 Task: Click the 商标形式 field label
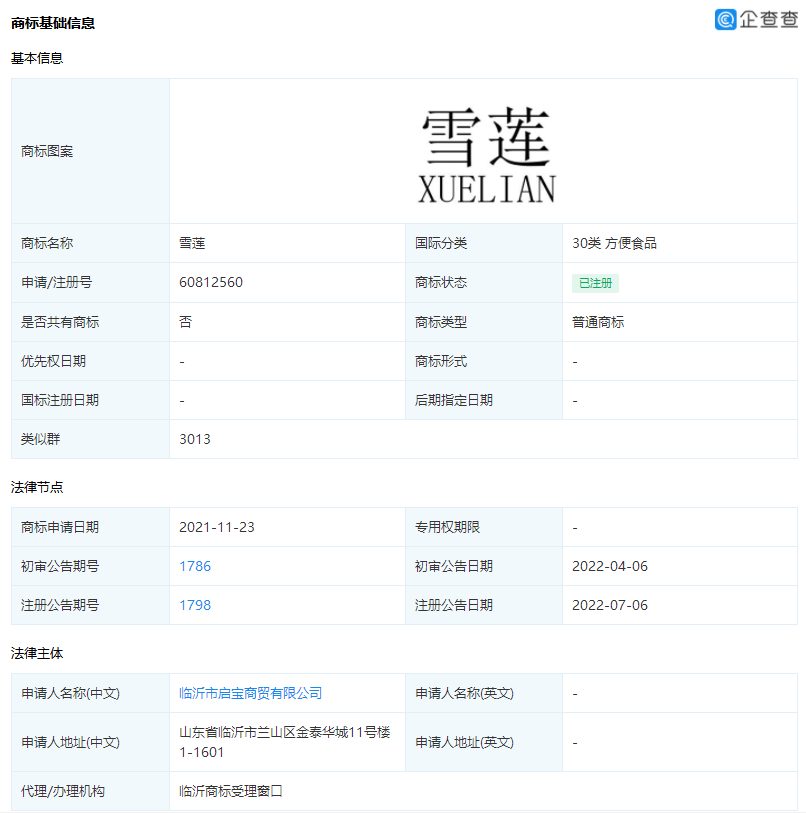tap(441, 361)
